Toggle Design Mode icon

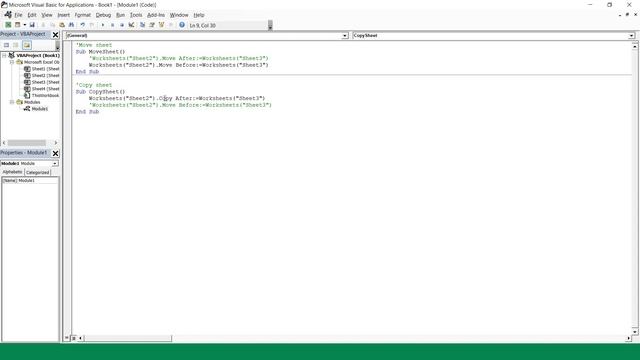131,25
